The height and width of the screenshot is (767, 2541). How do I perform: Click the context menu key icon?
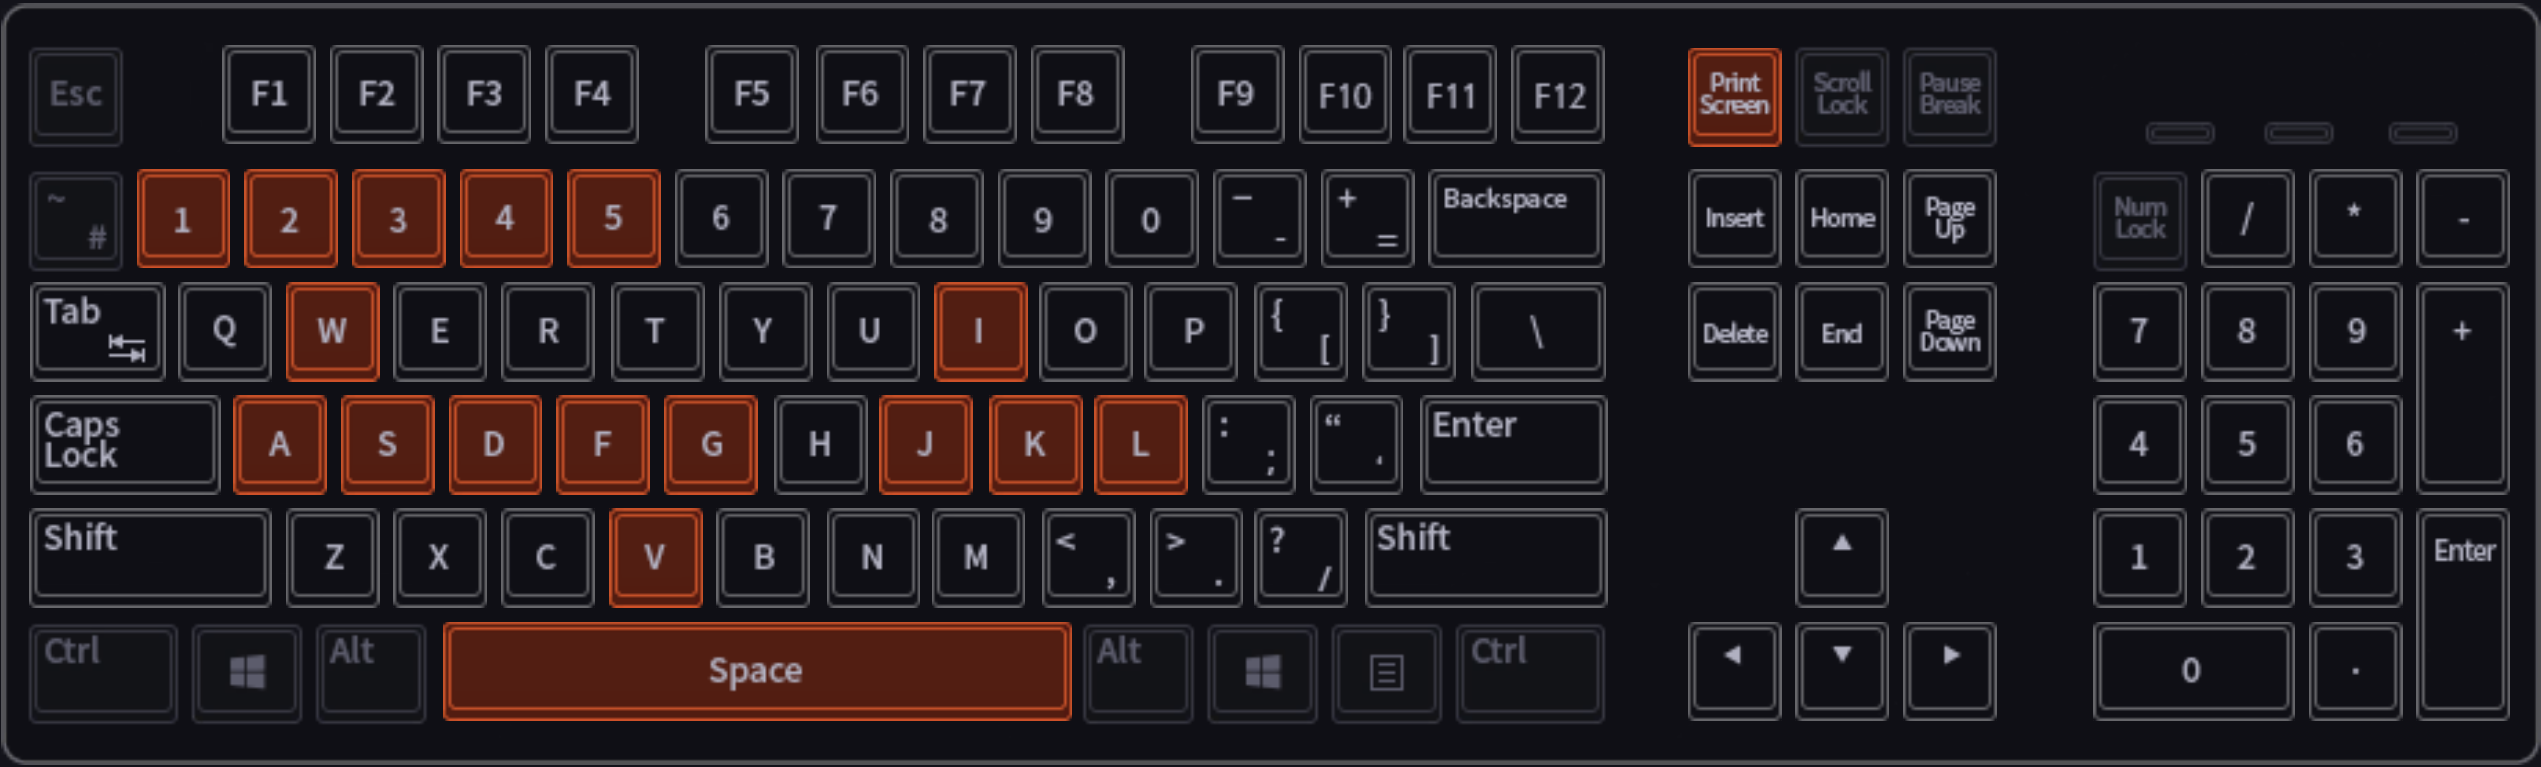click(x=1386, y=672)
